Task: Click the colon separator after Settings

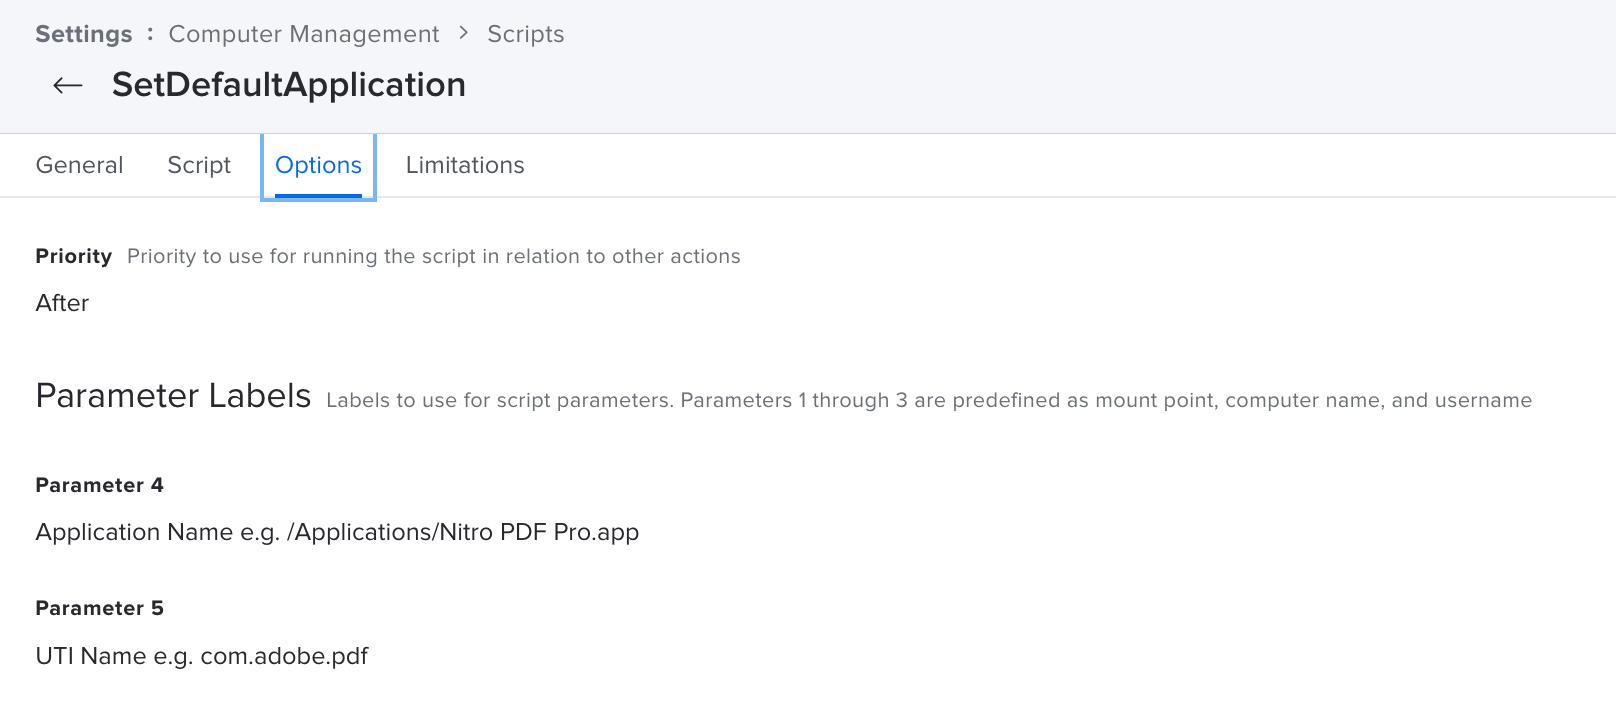Action: click(150, 33)
